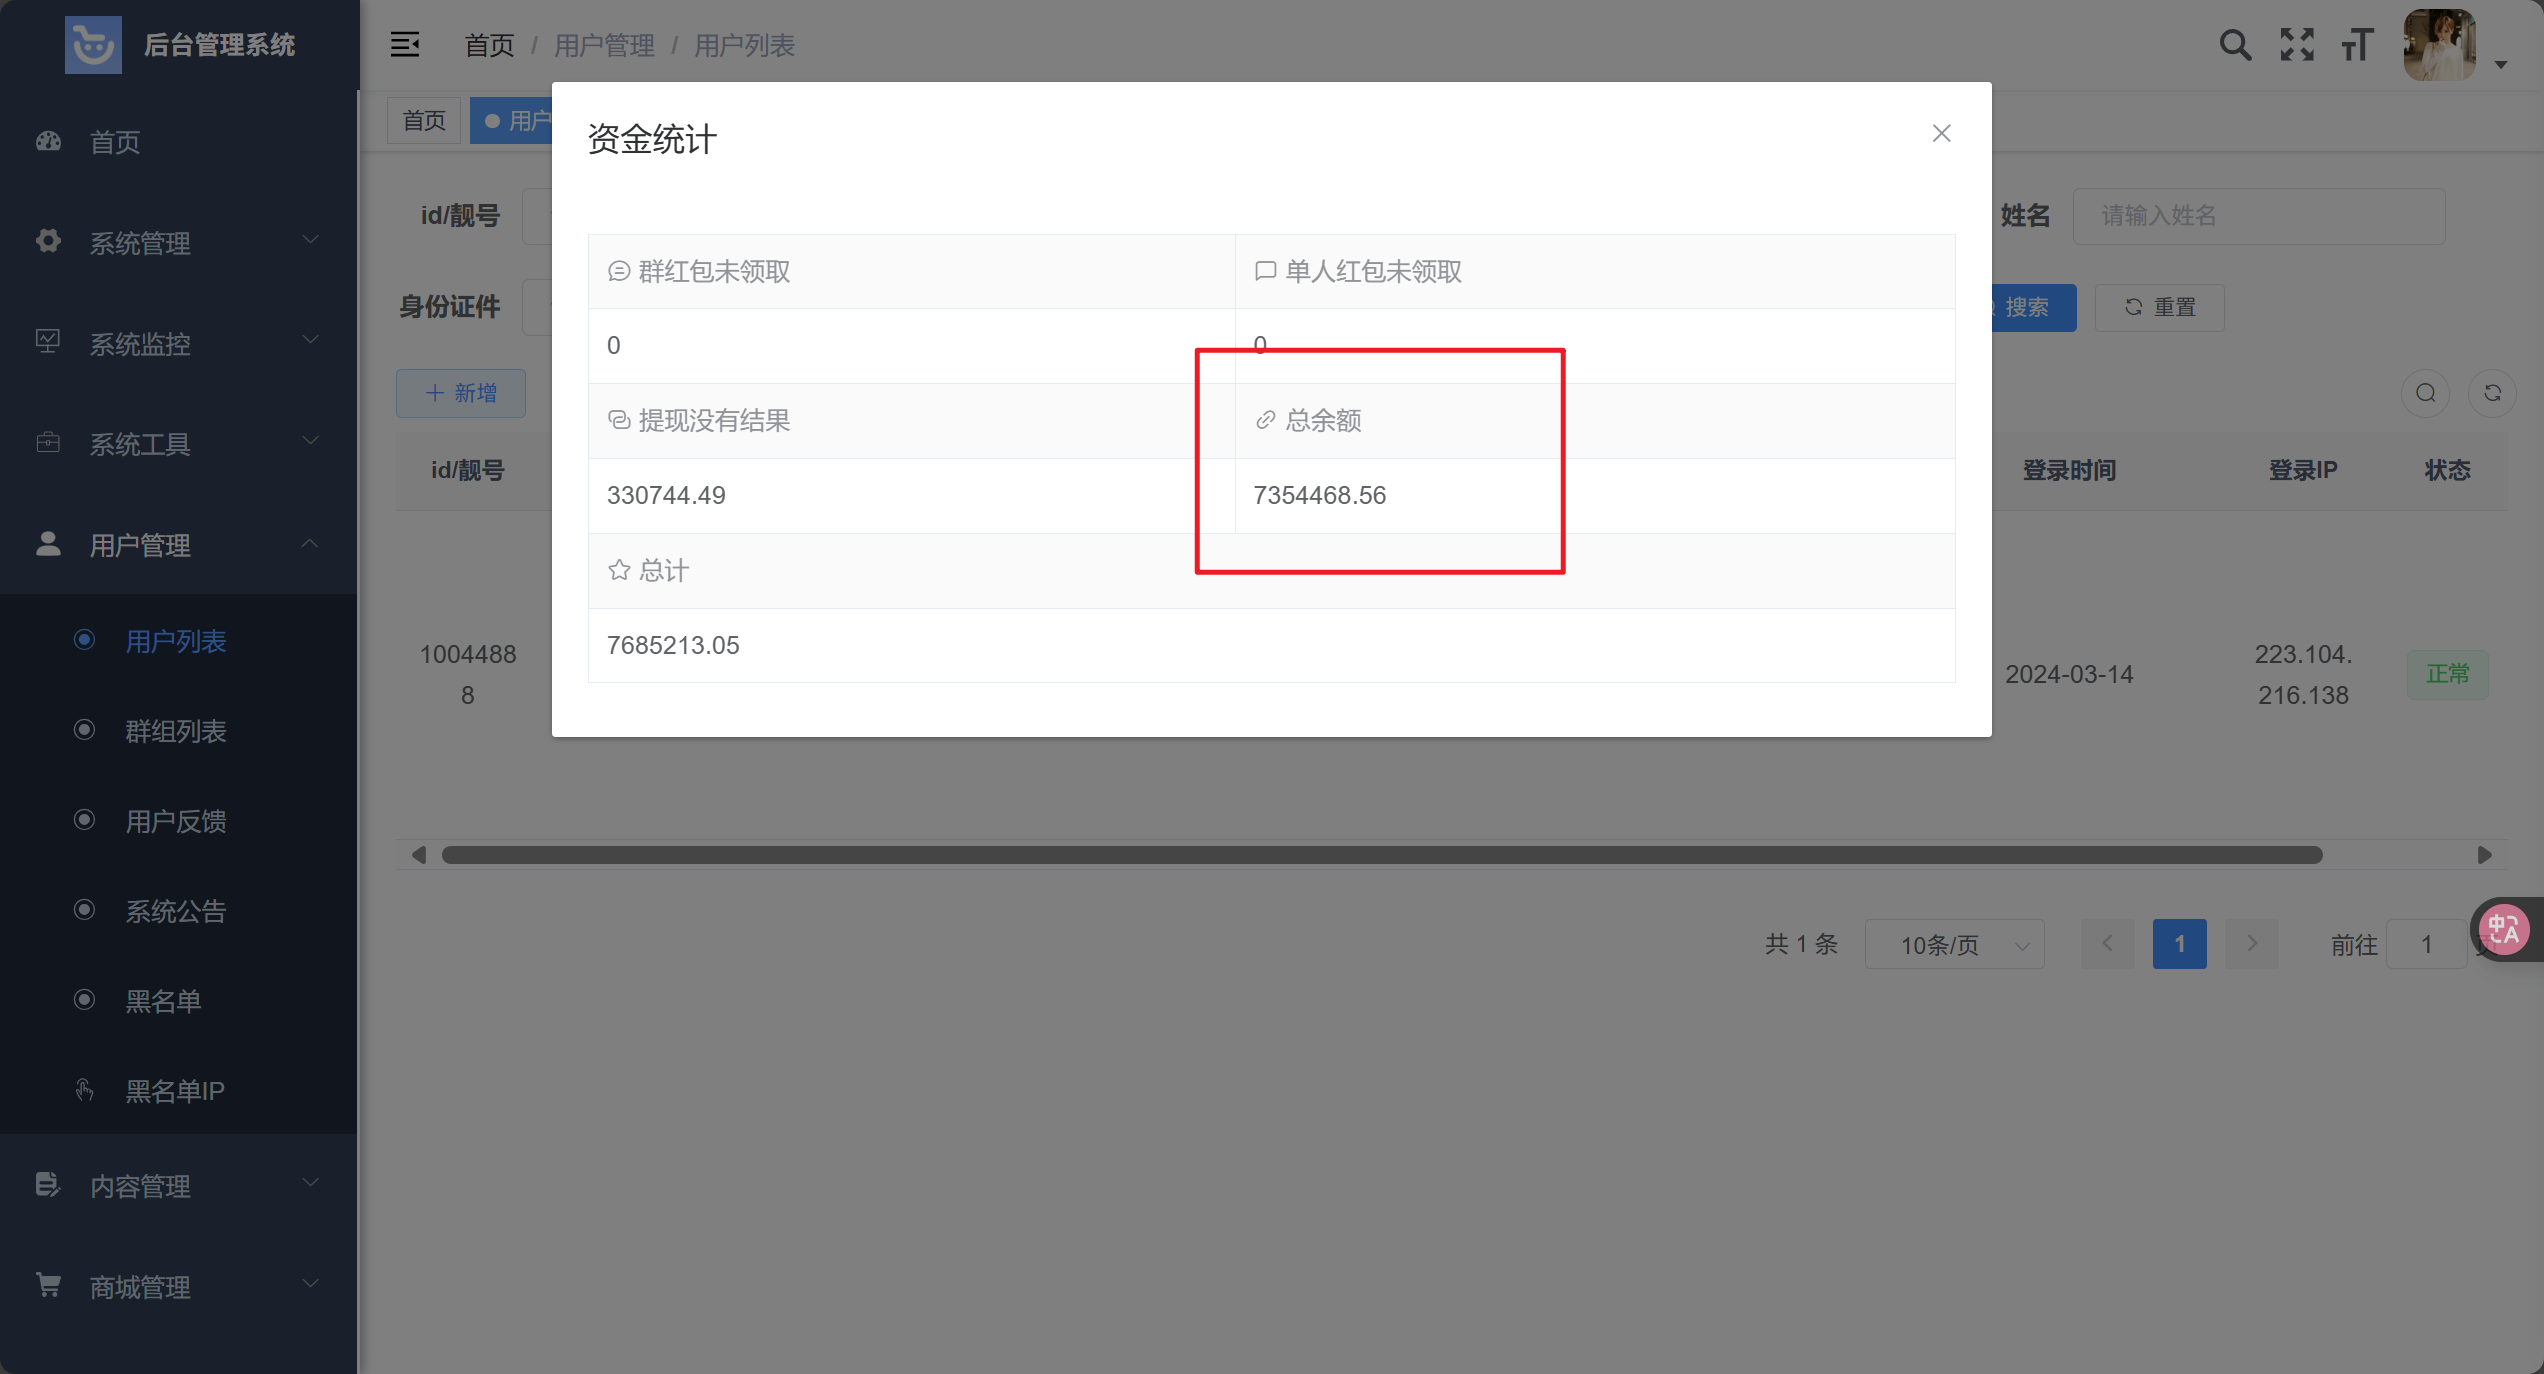Close the 资金统计 dialog
This screenshot has height=1374, width=2544.
1941,134
